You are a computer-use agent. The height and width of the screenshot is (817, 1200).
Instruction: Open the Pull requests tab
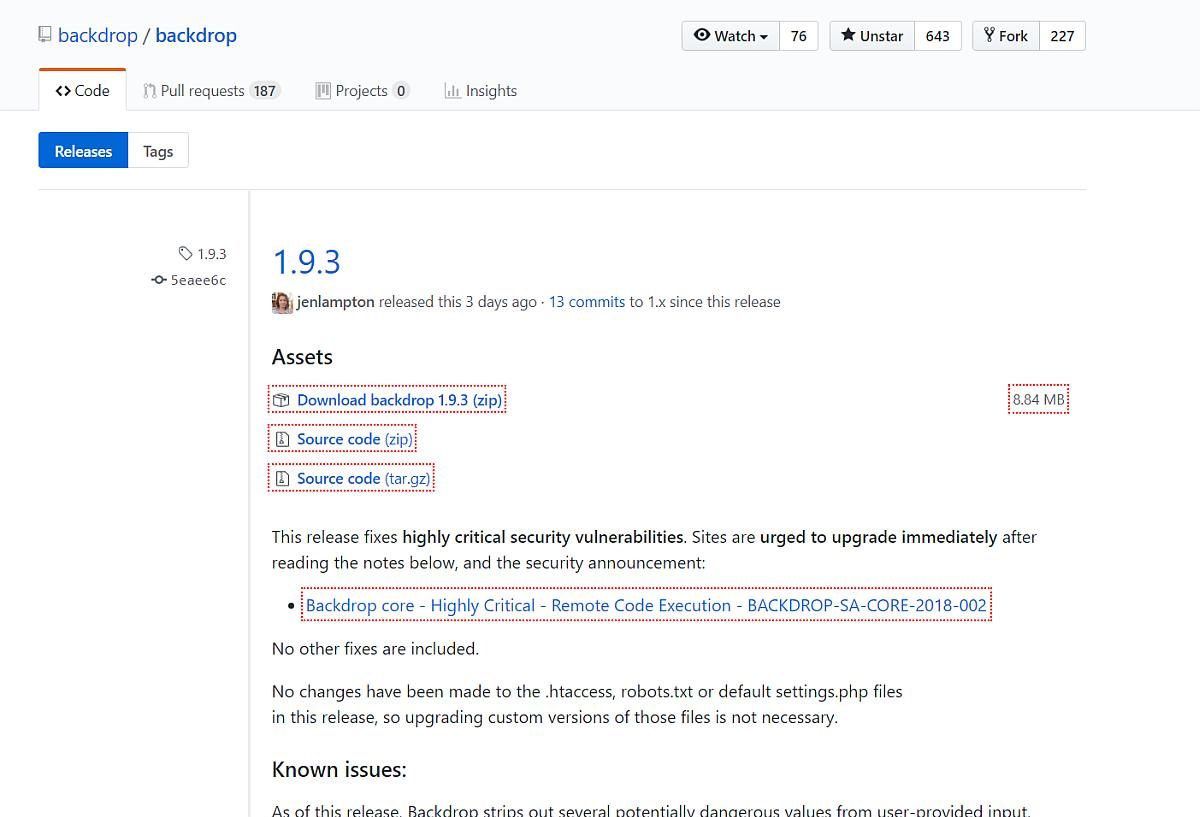tap(210, 90)
